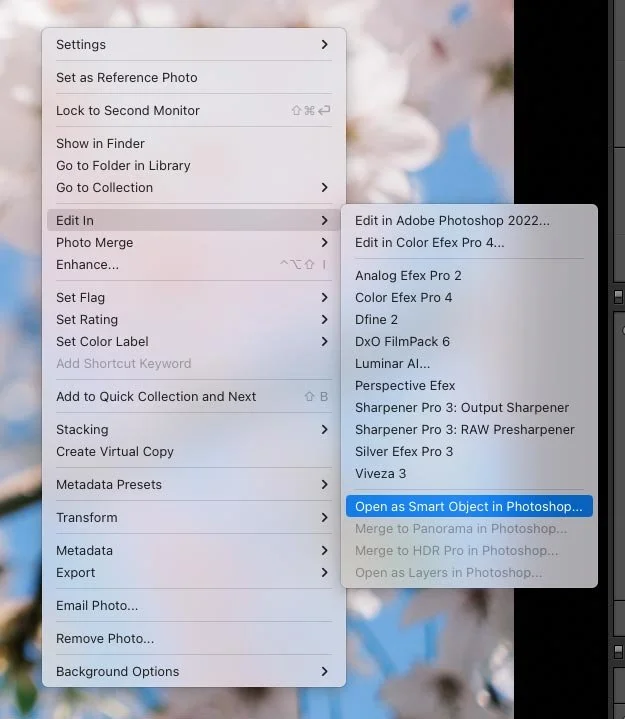Expand the Stacking submenu
The width and height of the screenshot is (625, 719).
(194, 430)
